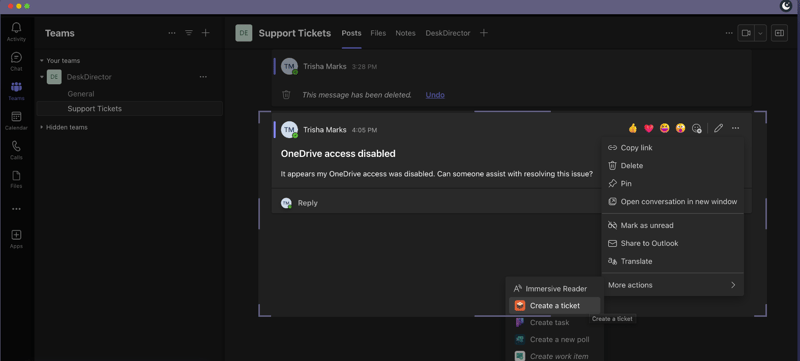The height and width of the screenshot is (361, 800).
Task: Expand More actions submenu
Action: pyautogui.click(x=672, y=285)
